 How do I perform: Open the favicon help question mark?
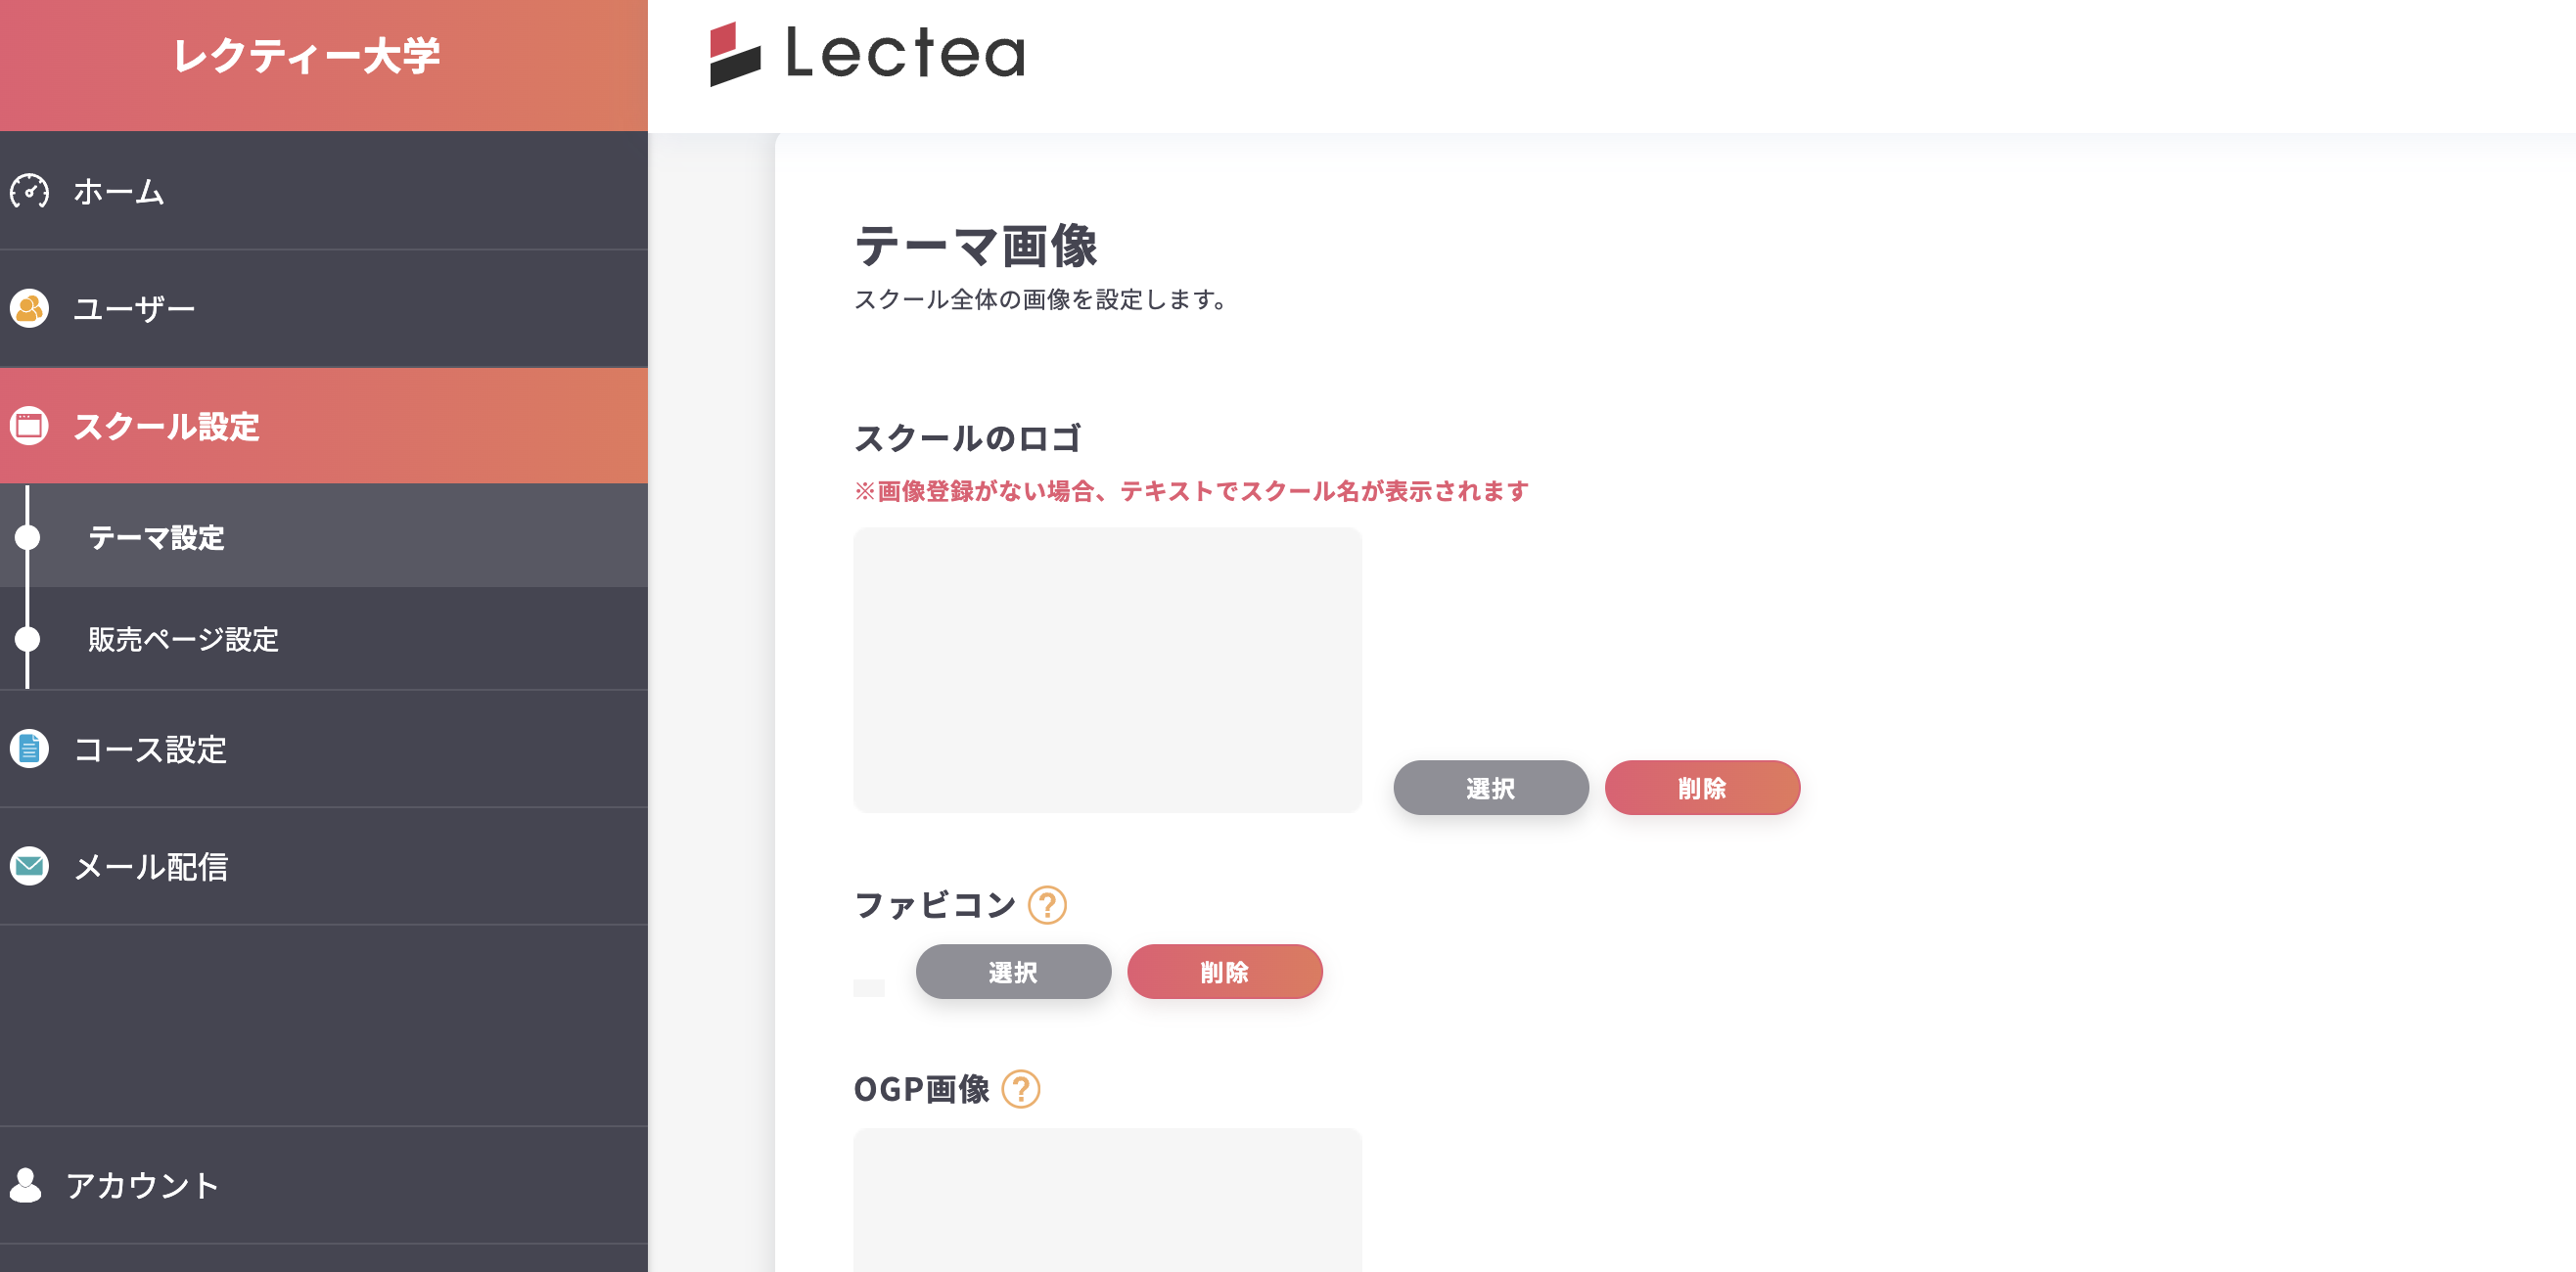coord(1047,905)
